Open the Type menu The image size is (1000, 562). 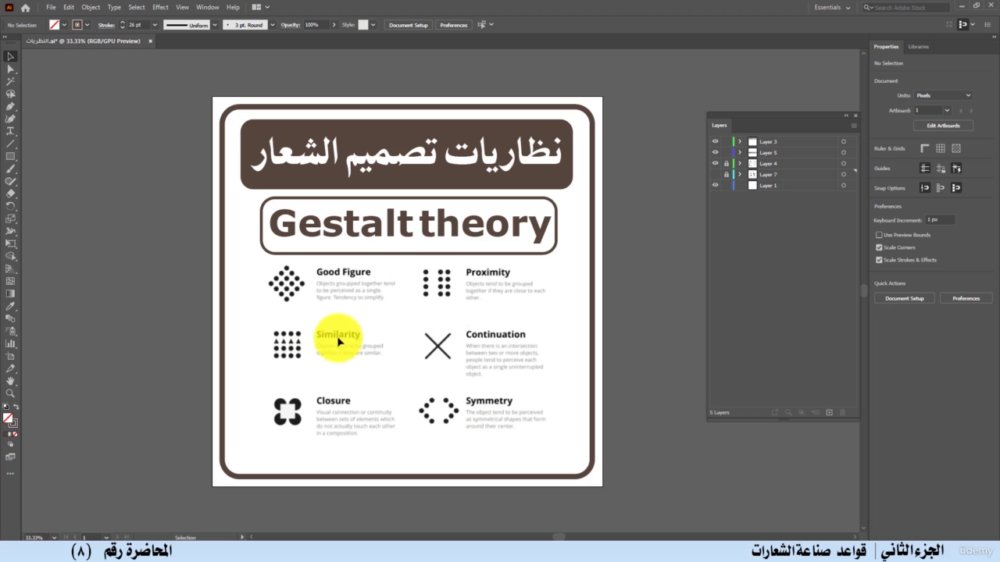point(114,8)
